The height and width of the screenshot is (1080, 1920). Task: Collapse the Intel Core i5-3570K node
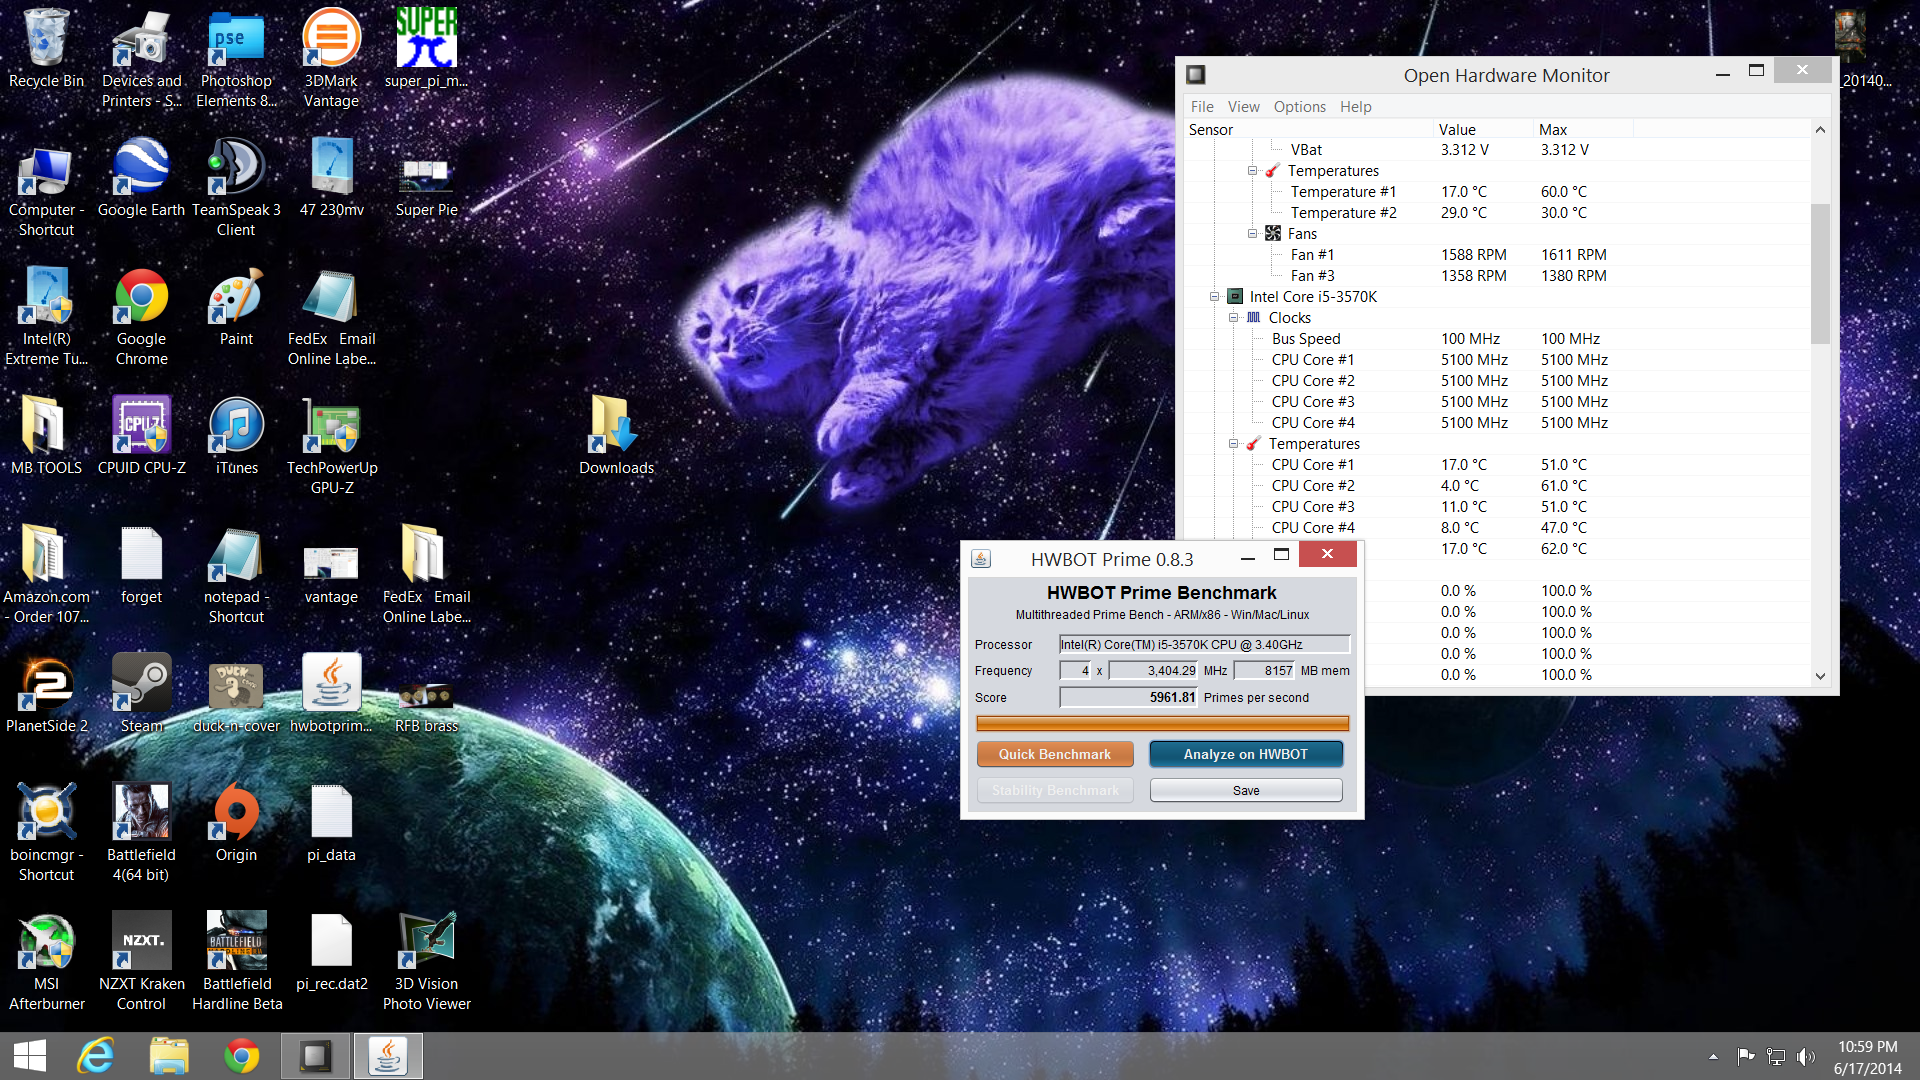pyautogui.click(x=1214, y=297)
